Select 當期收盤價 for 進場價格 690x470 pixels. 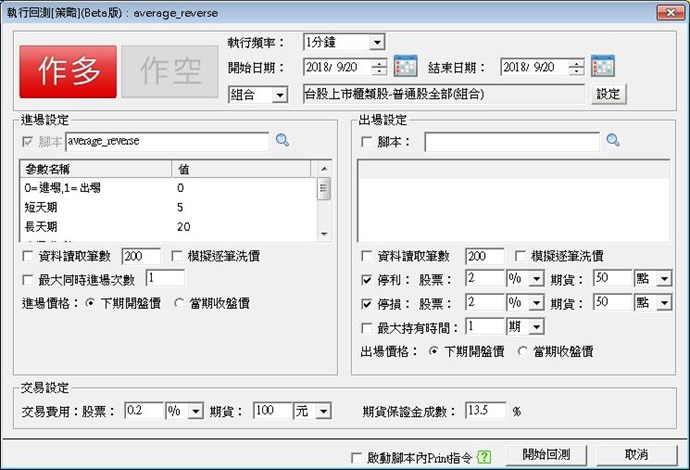(180, 302)
